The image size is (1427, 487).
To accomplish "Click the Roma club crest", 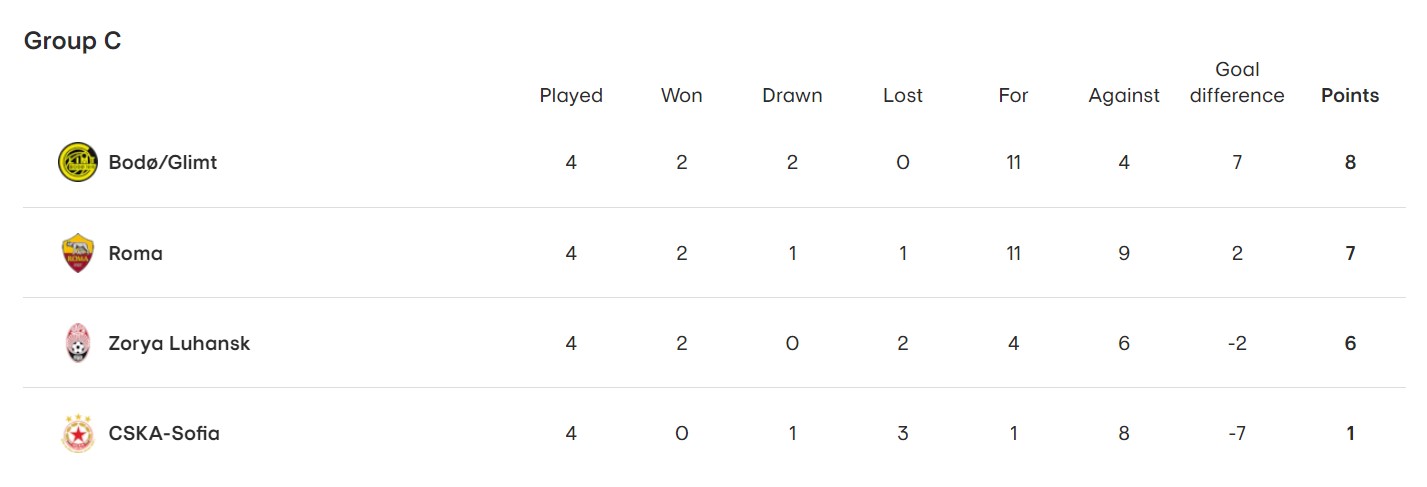I will (78, 253).
